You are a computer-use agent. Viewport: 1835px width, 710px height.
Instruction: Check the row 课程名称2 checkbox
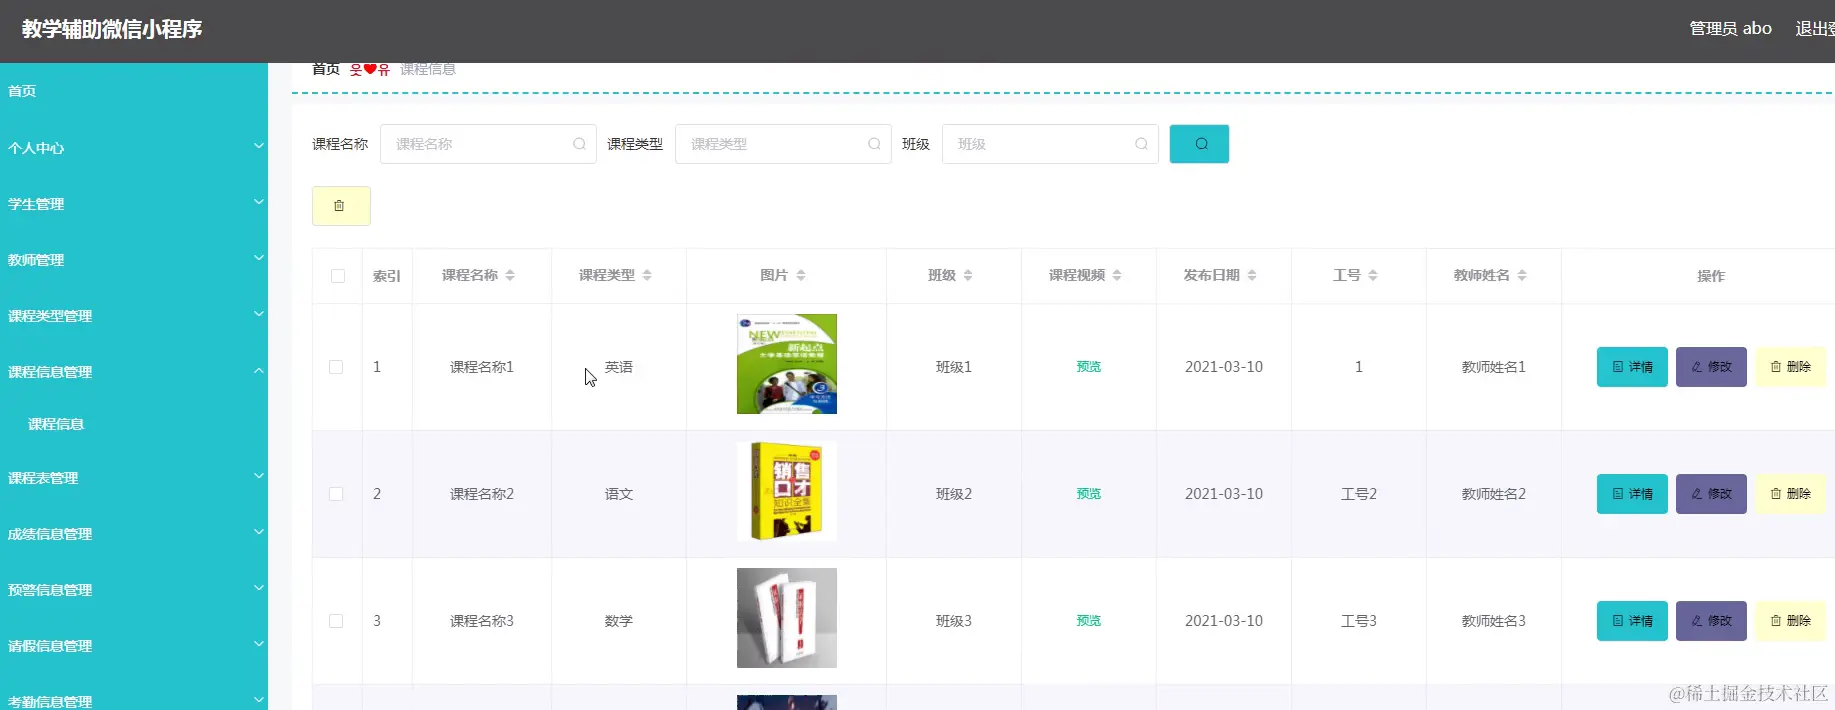[x=336, y=494]
